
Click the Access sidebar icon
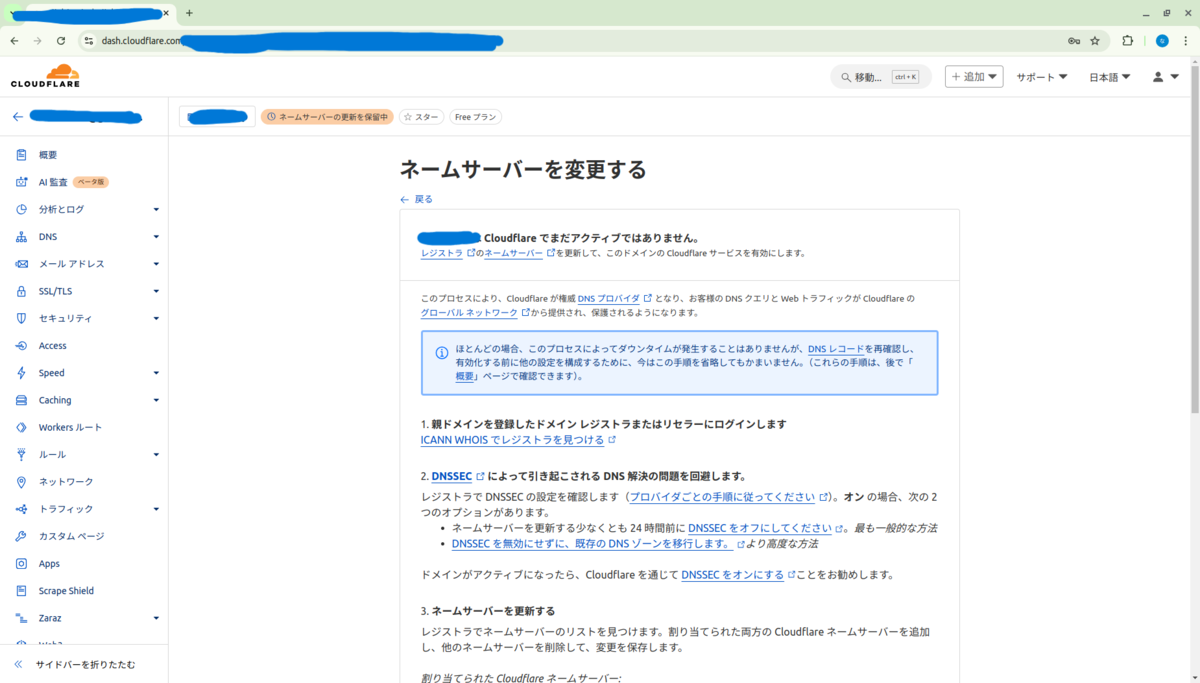pos(21,346)
